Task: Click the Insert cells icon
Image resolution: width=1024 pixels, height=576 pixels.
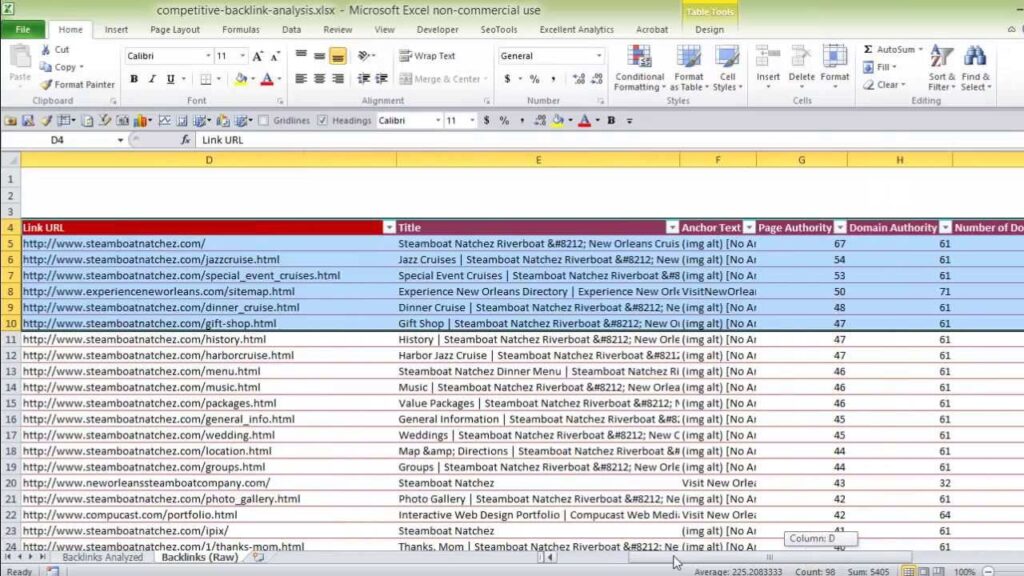Action: tap(768, 57)
